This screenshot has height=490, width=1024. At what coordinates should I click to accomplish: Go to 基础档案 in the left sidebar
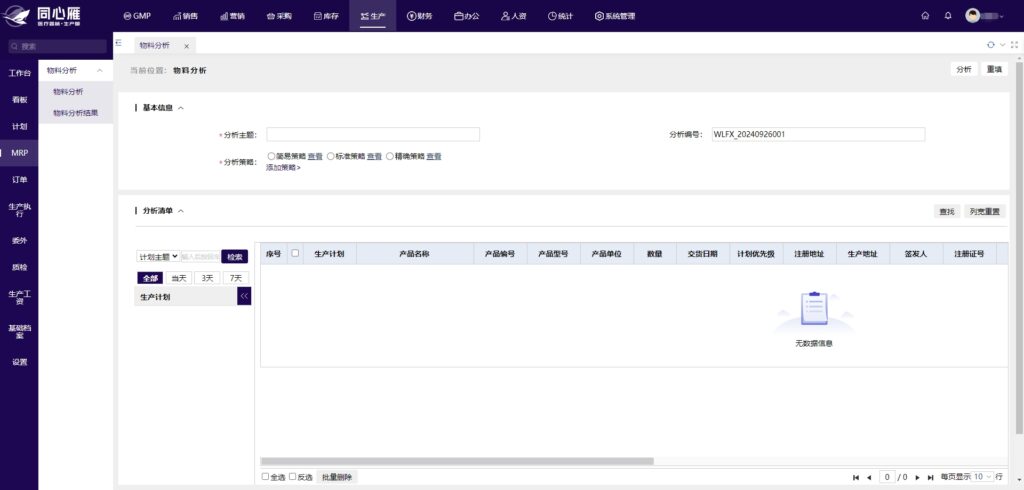[x=19, y=331]
